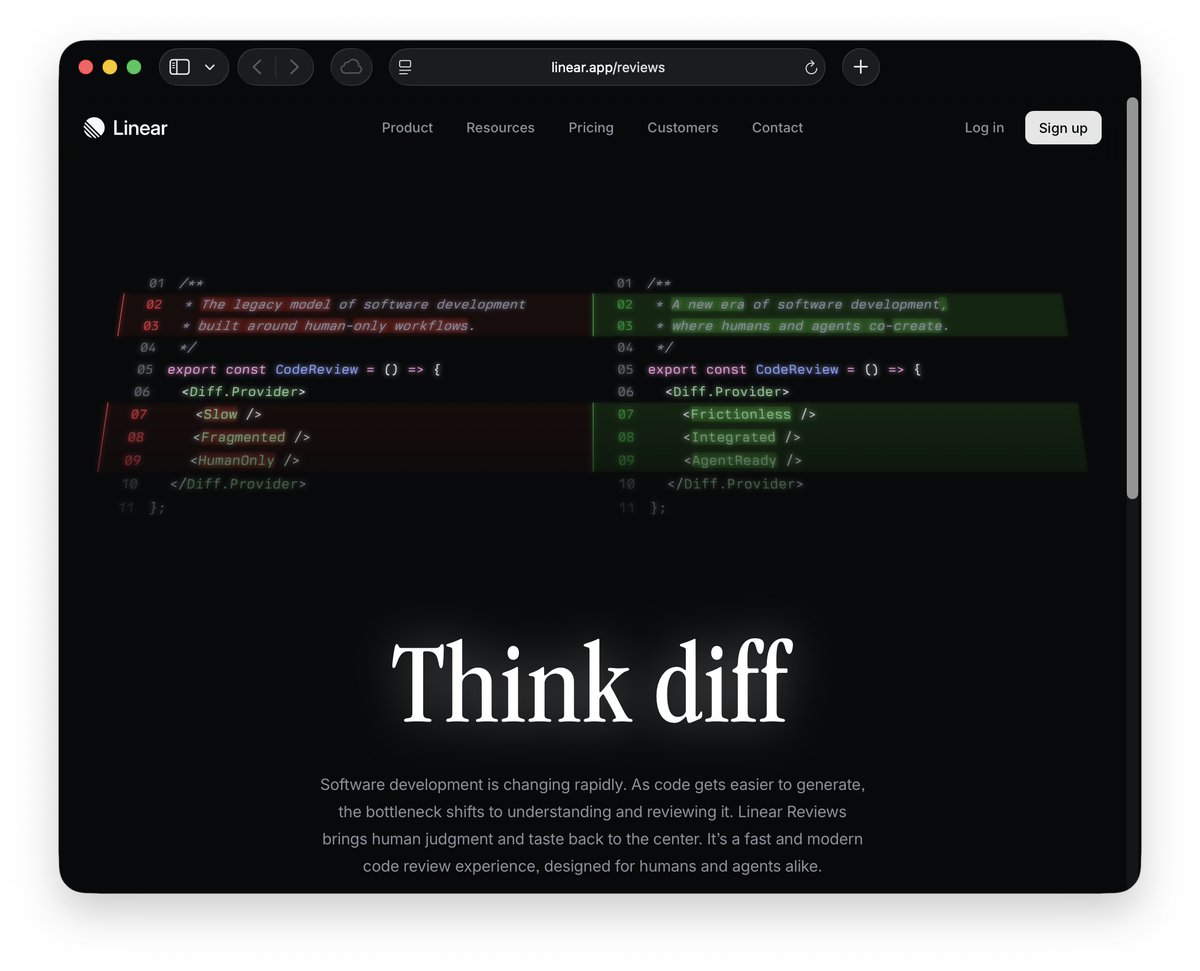Open the Contact page
1200x971 pixels.
(777, 127)
